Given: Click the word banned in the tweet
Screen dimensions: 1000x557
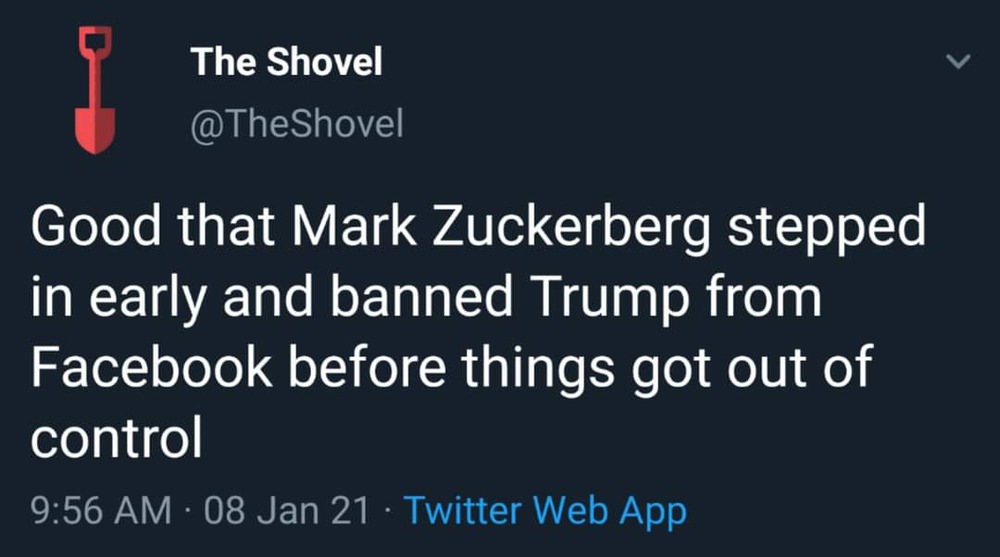Looking at the screenshot, I should point(422,297).
